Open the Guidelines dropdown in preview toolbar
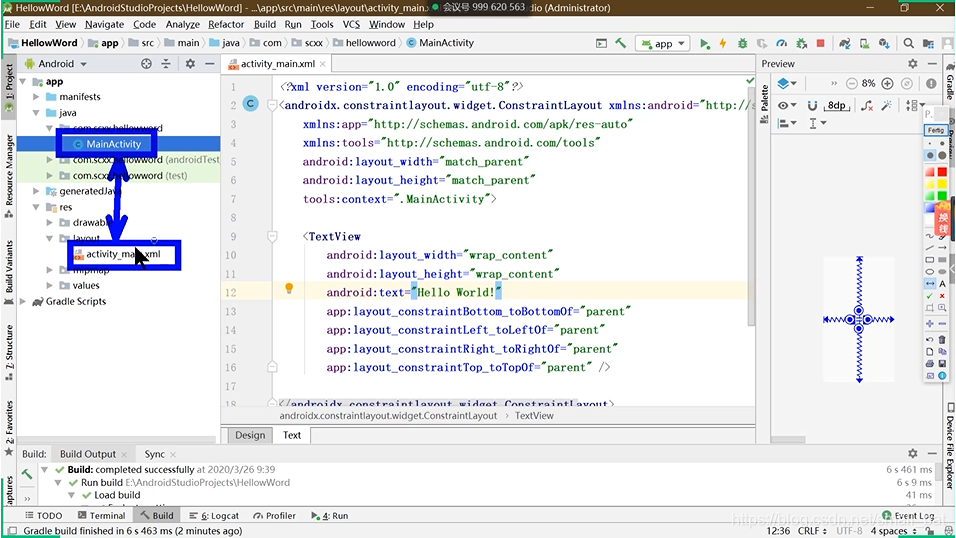This screenshot has width=956, height=538. pos(817,123)
